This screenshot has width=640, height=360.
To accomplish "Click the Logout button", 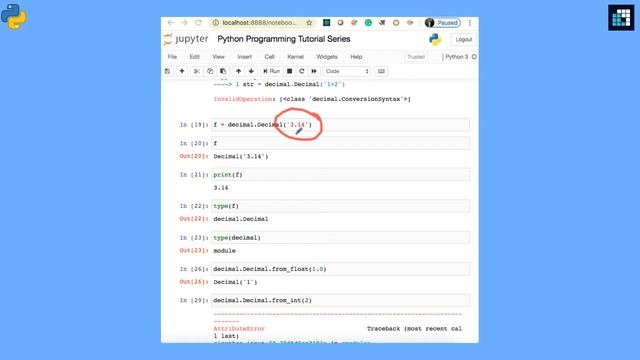I will tap(464, 40).
